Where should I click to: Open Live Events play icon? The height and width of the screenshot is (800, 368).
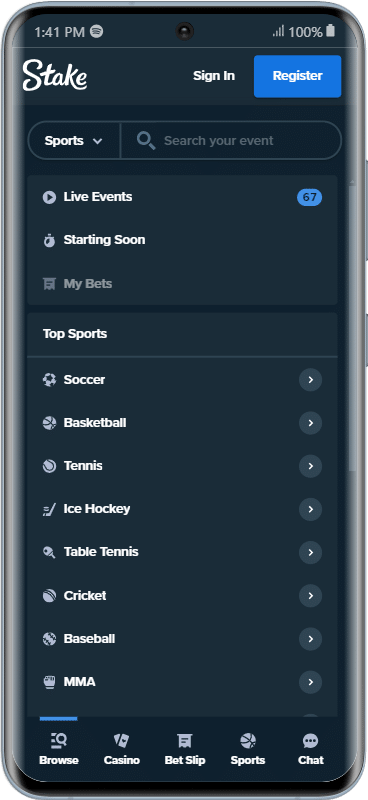(x=49, y=197)
